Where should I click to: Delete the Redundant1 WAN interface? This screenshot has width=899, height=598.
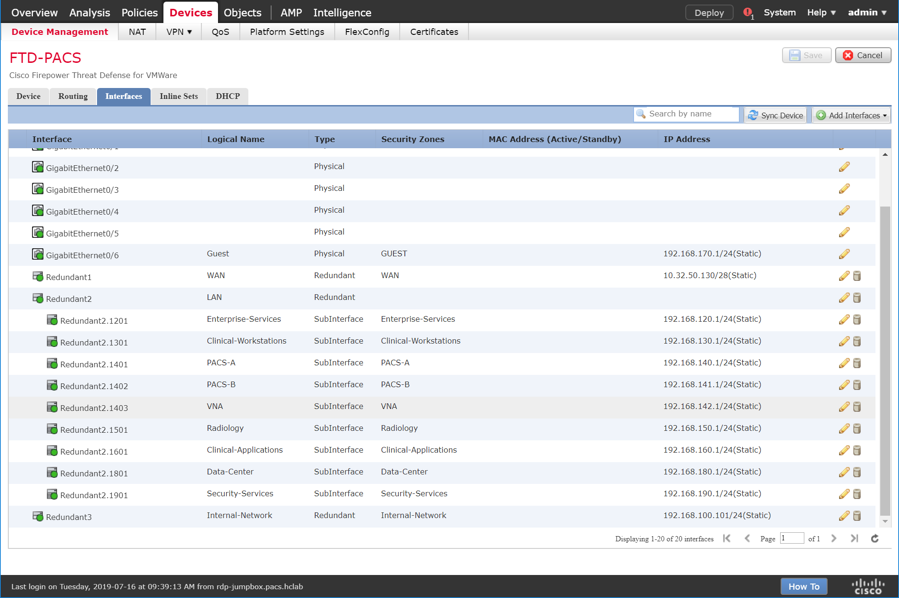(857, 276)
